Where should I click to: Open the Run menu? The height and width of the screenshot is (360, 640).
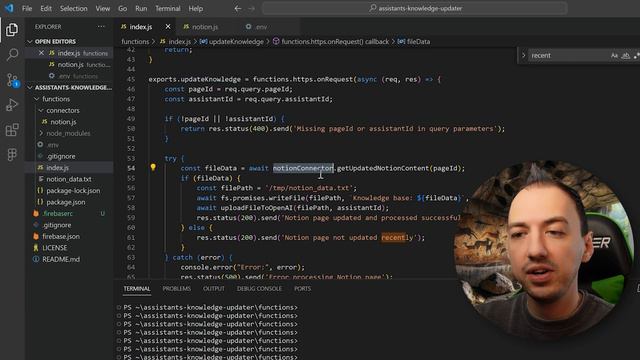coord(141,8)
